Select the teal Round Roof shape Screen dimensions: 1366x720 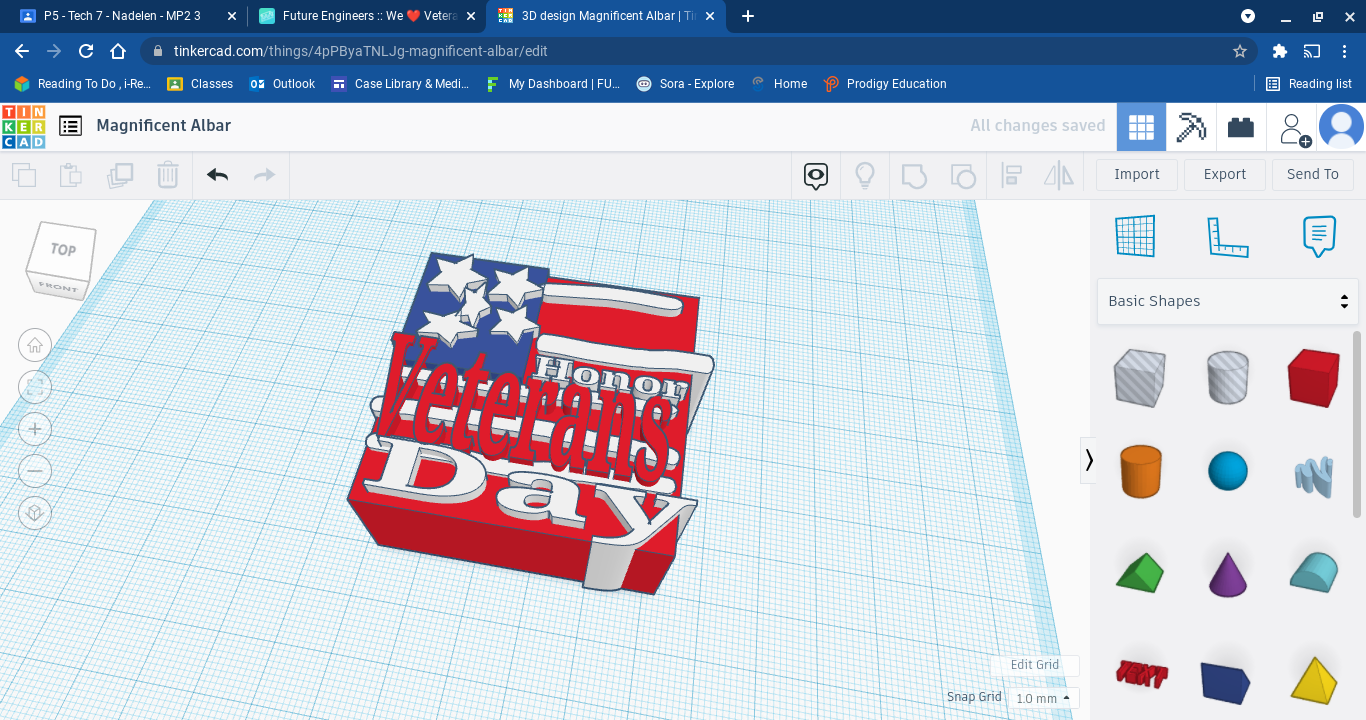click(1314, 573)
